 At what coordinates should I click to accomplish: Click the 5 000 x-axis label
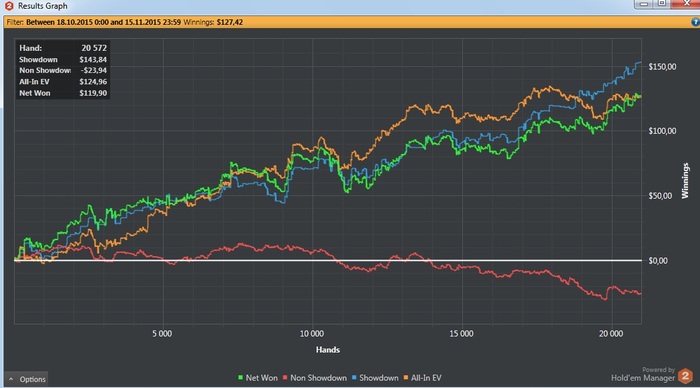(x=162, y=334)
